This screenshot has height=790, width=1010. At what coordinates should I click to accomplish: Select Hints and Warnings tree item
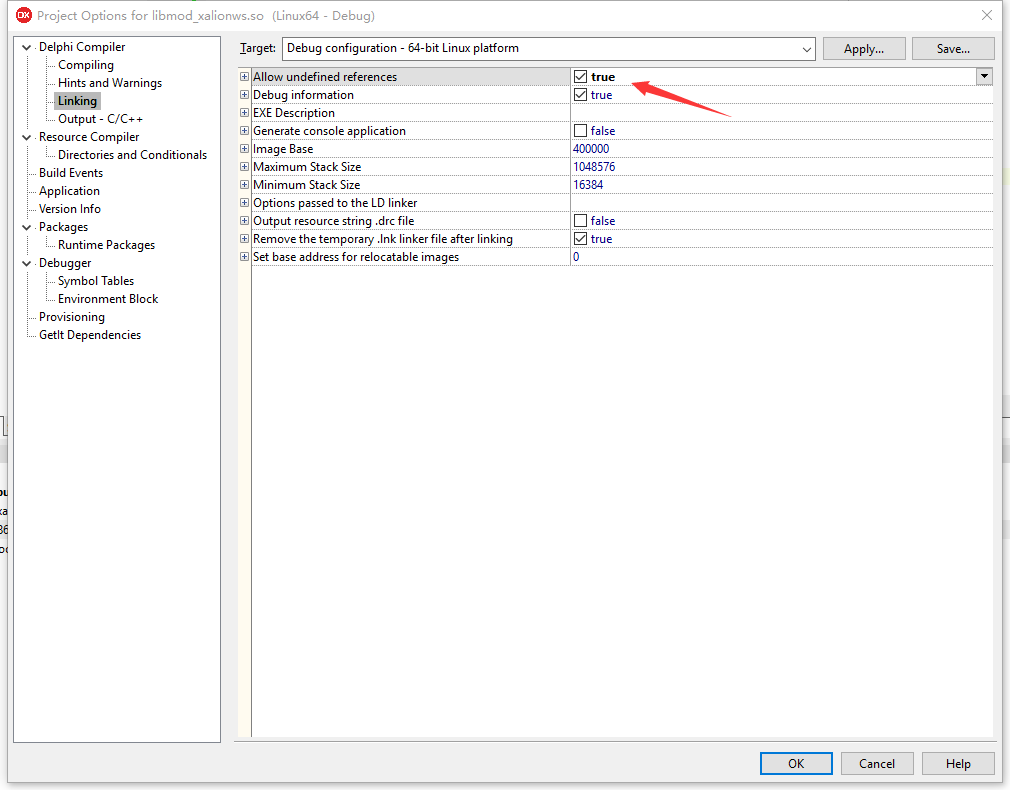tap(110, 83)
